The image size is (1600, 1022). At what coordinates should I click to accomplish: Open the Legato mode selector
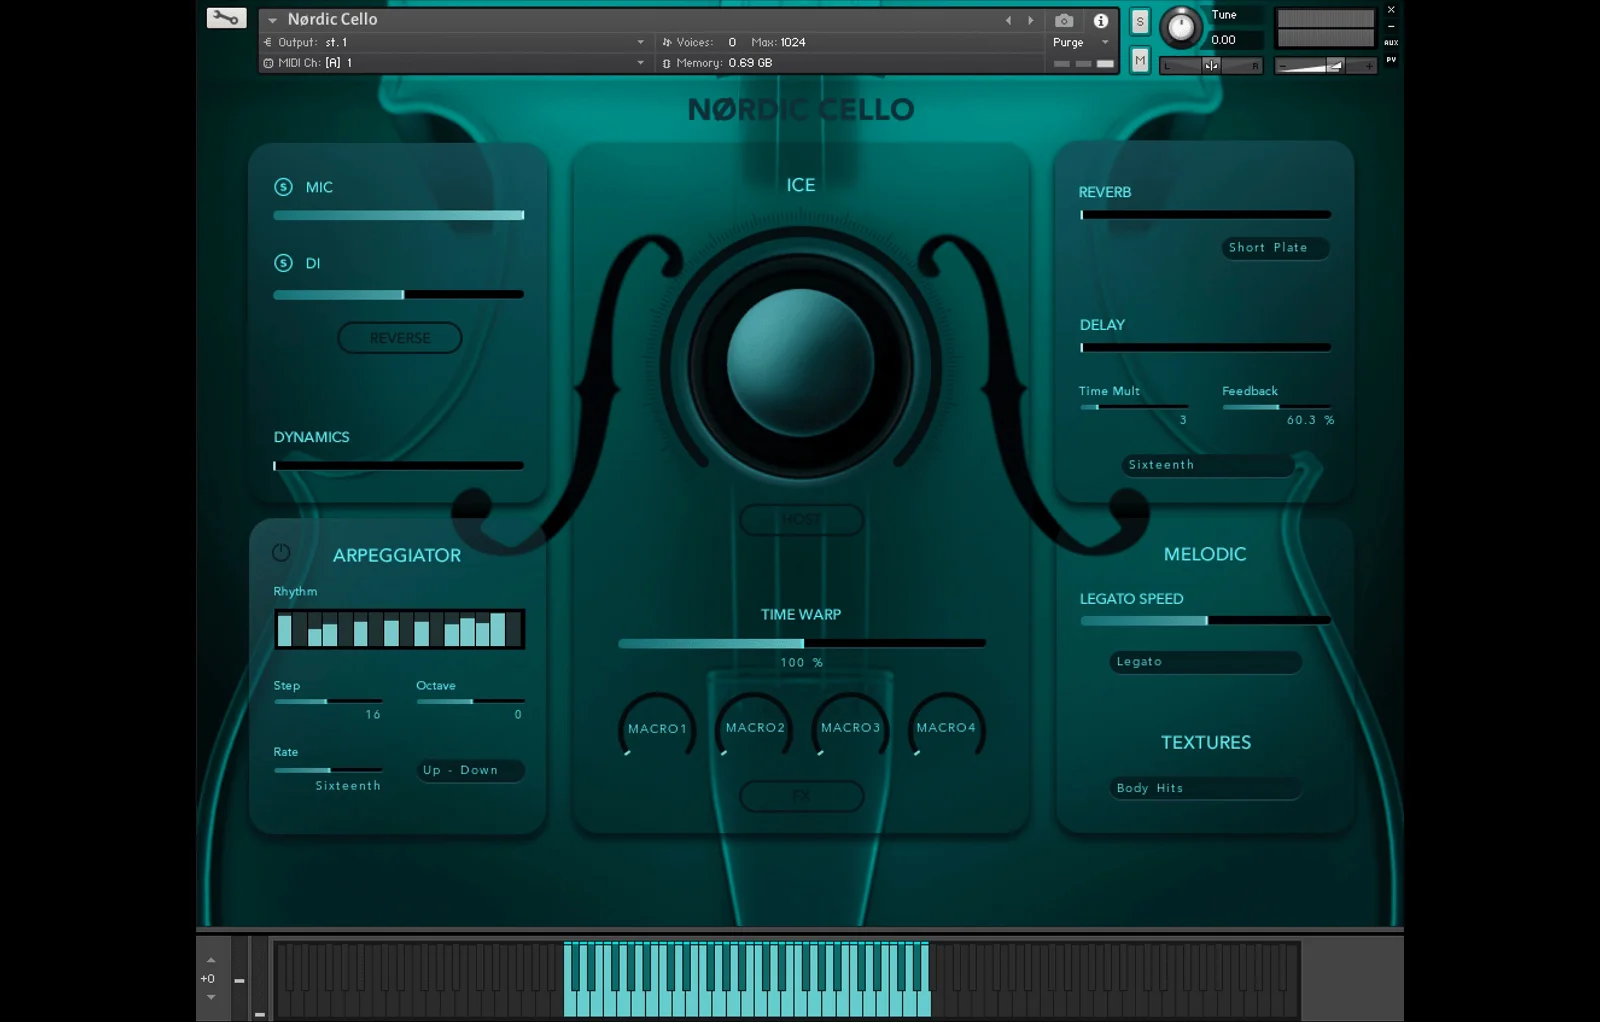tap(1205, 662)
